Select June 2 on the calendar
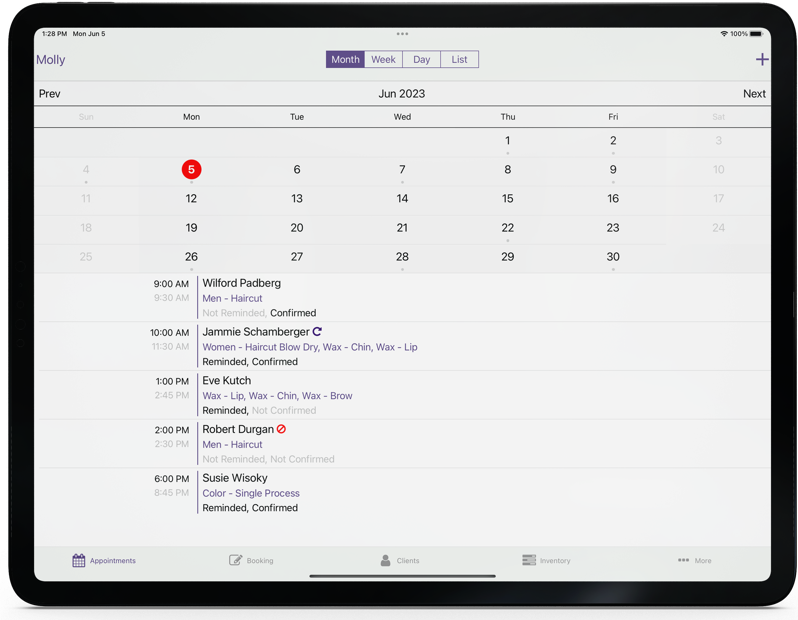 [x=613, y=140]
